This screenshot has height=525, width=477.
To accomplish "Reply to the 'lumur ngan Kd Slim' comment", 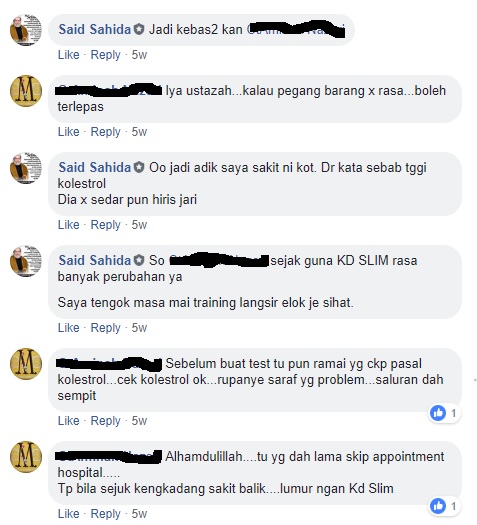I will [x=105, y=514].
